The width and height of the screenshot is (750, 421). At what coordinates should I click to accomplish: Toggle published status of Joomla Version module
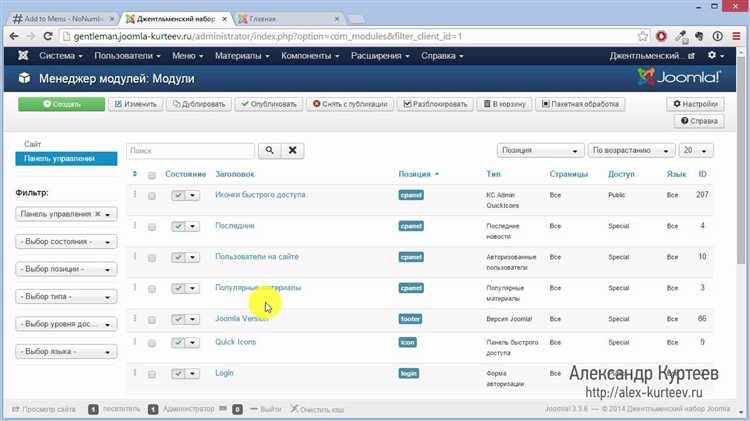[x=178, y=319]
